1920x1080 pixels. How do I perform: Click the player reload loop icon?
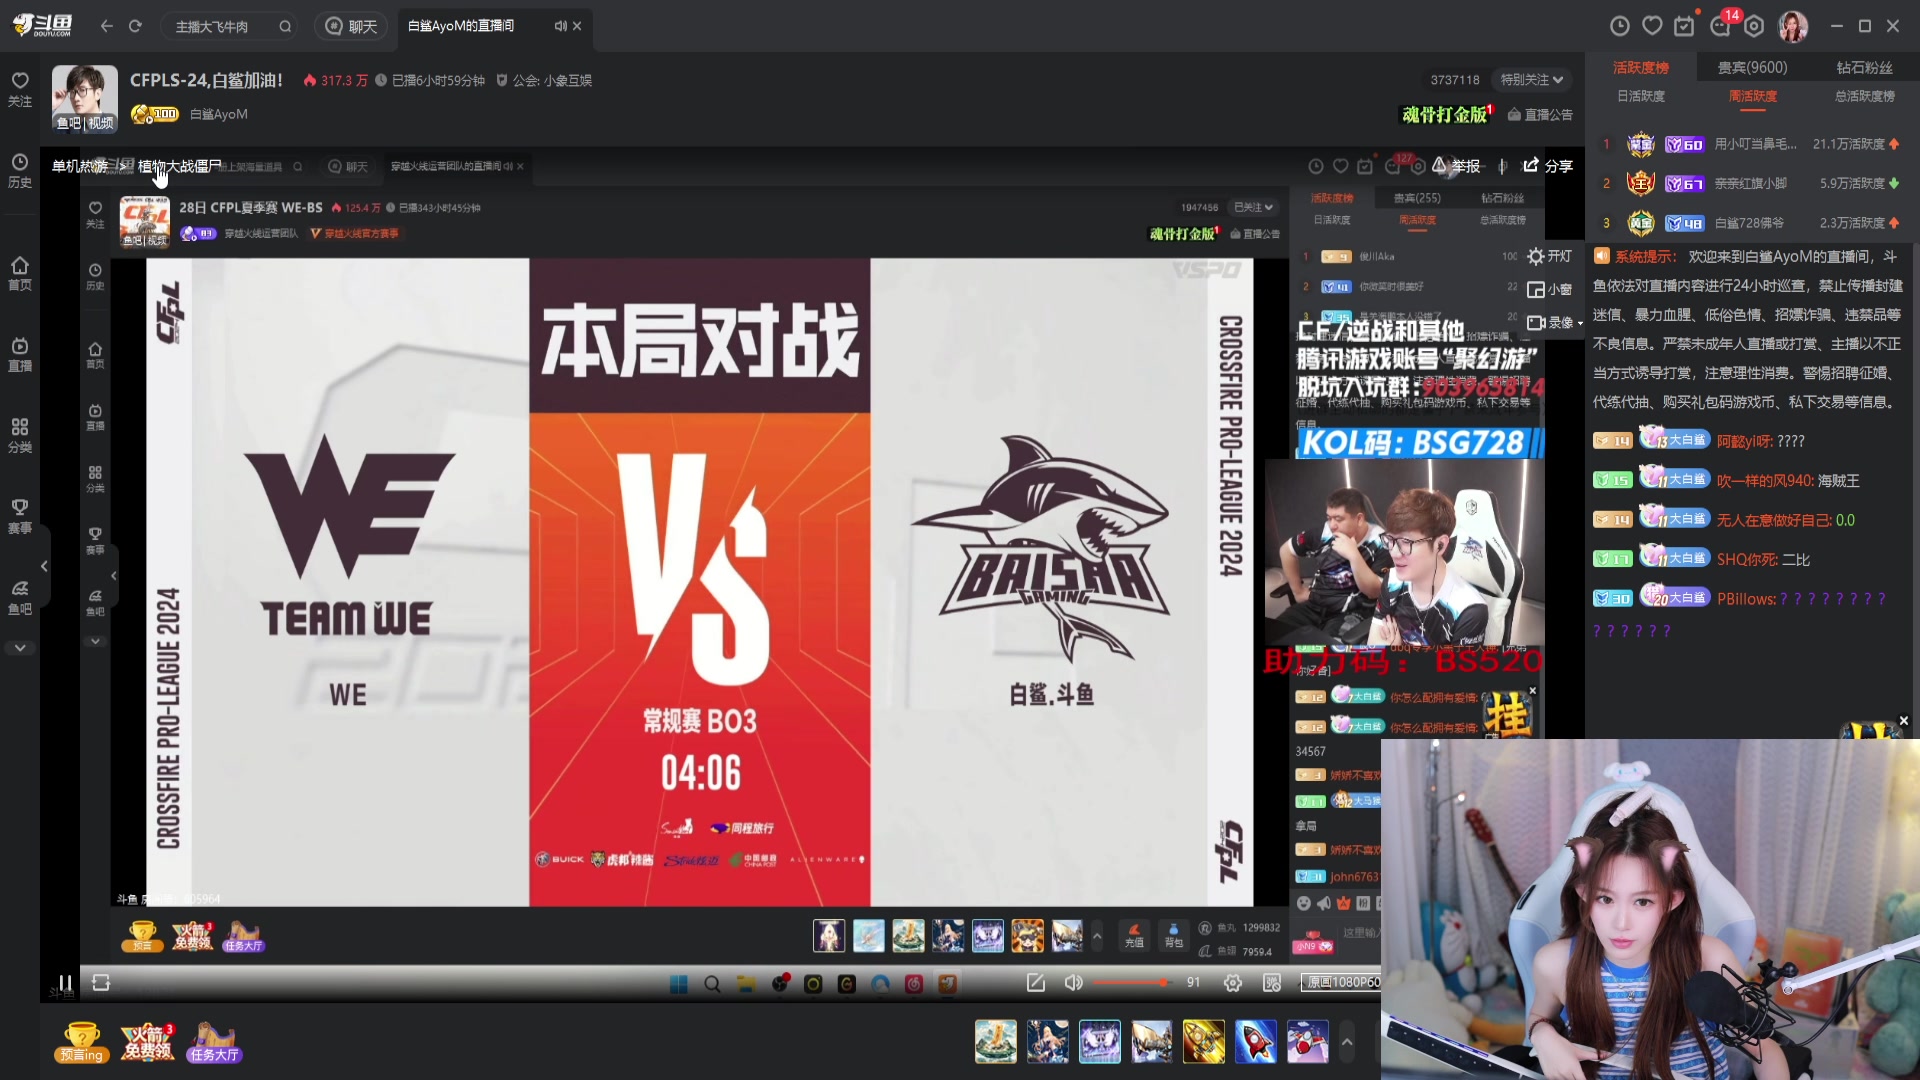[x=101, y=983]
